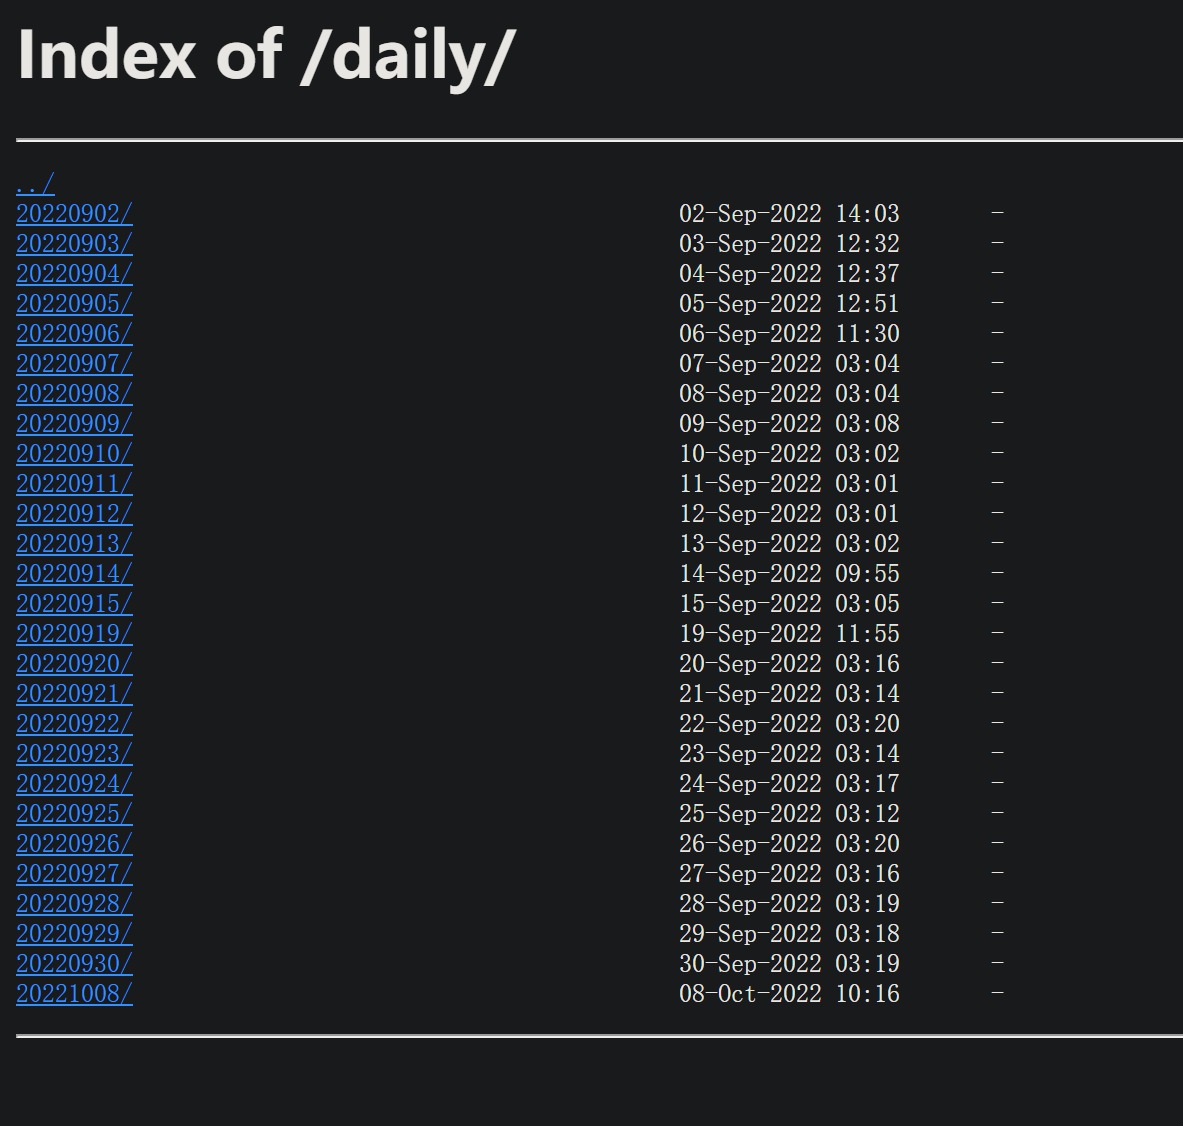
Task: Open the 20220902/ directory link
Action: [x=75, y=214]
